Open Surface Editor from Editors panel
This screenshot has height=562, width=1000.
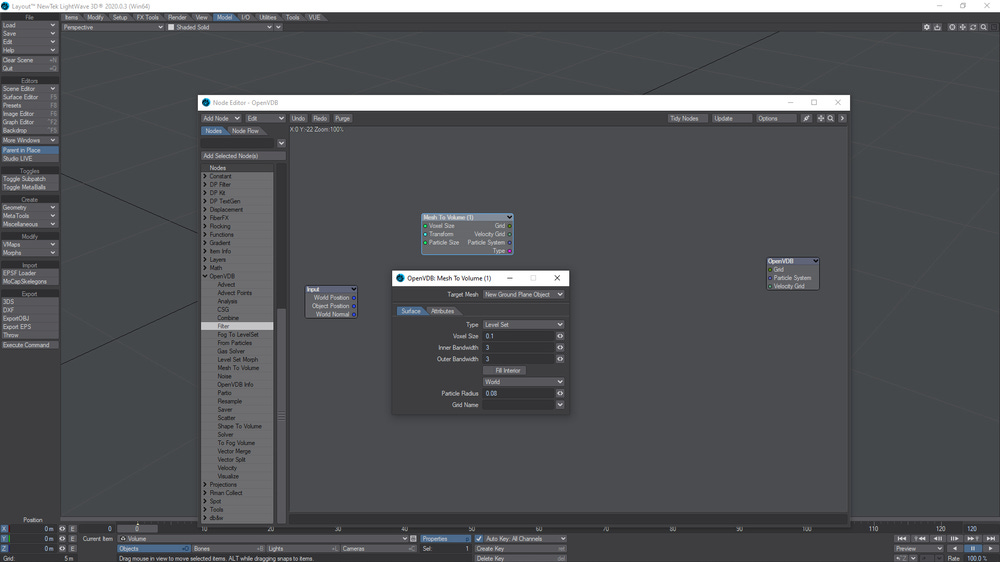(x=29, y=98)
